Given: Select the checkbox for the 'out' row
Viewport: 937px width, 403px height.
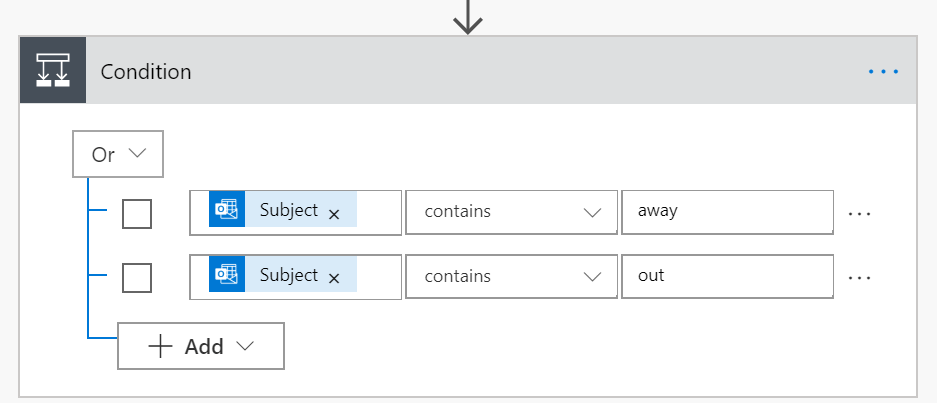Looking at the screenshot, I should (137, 277).
